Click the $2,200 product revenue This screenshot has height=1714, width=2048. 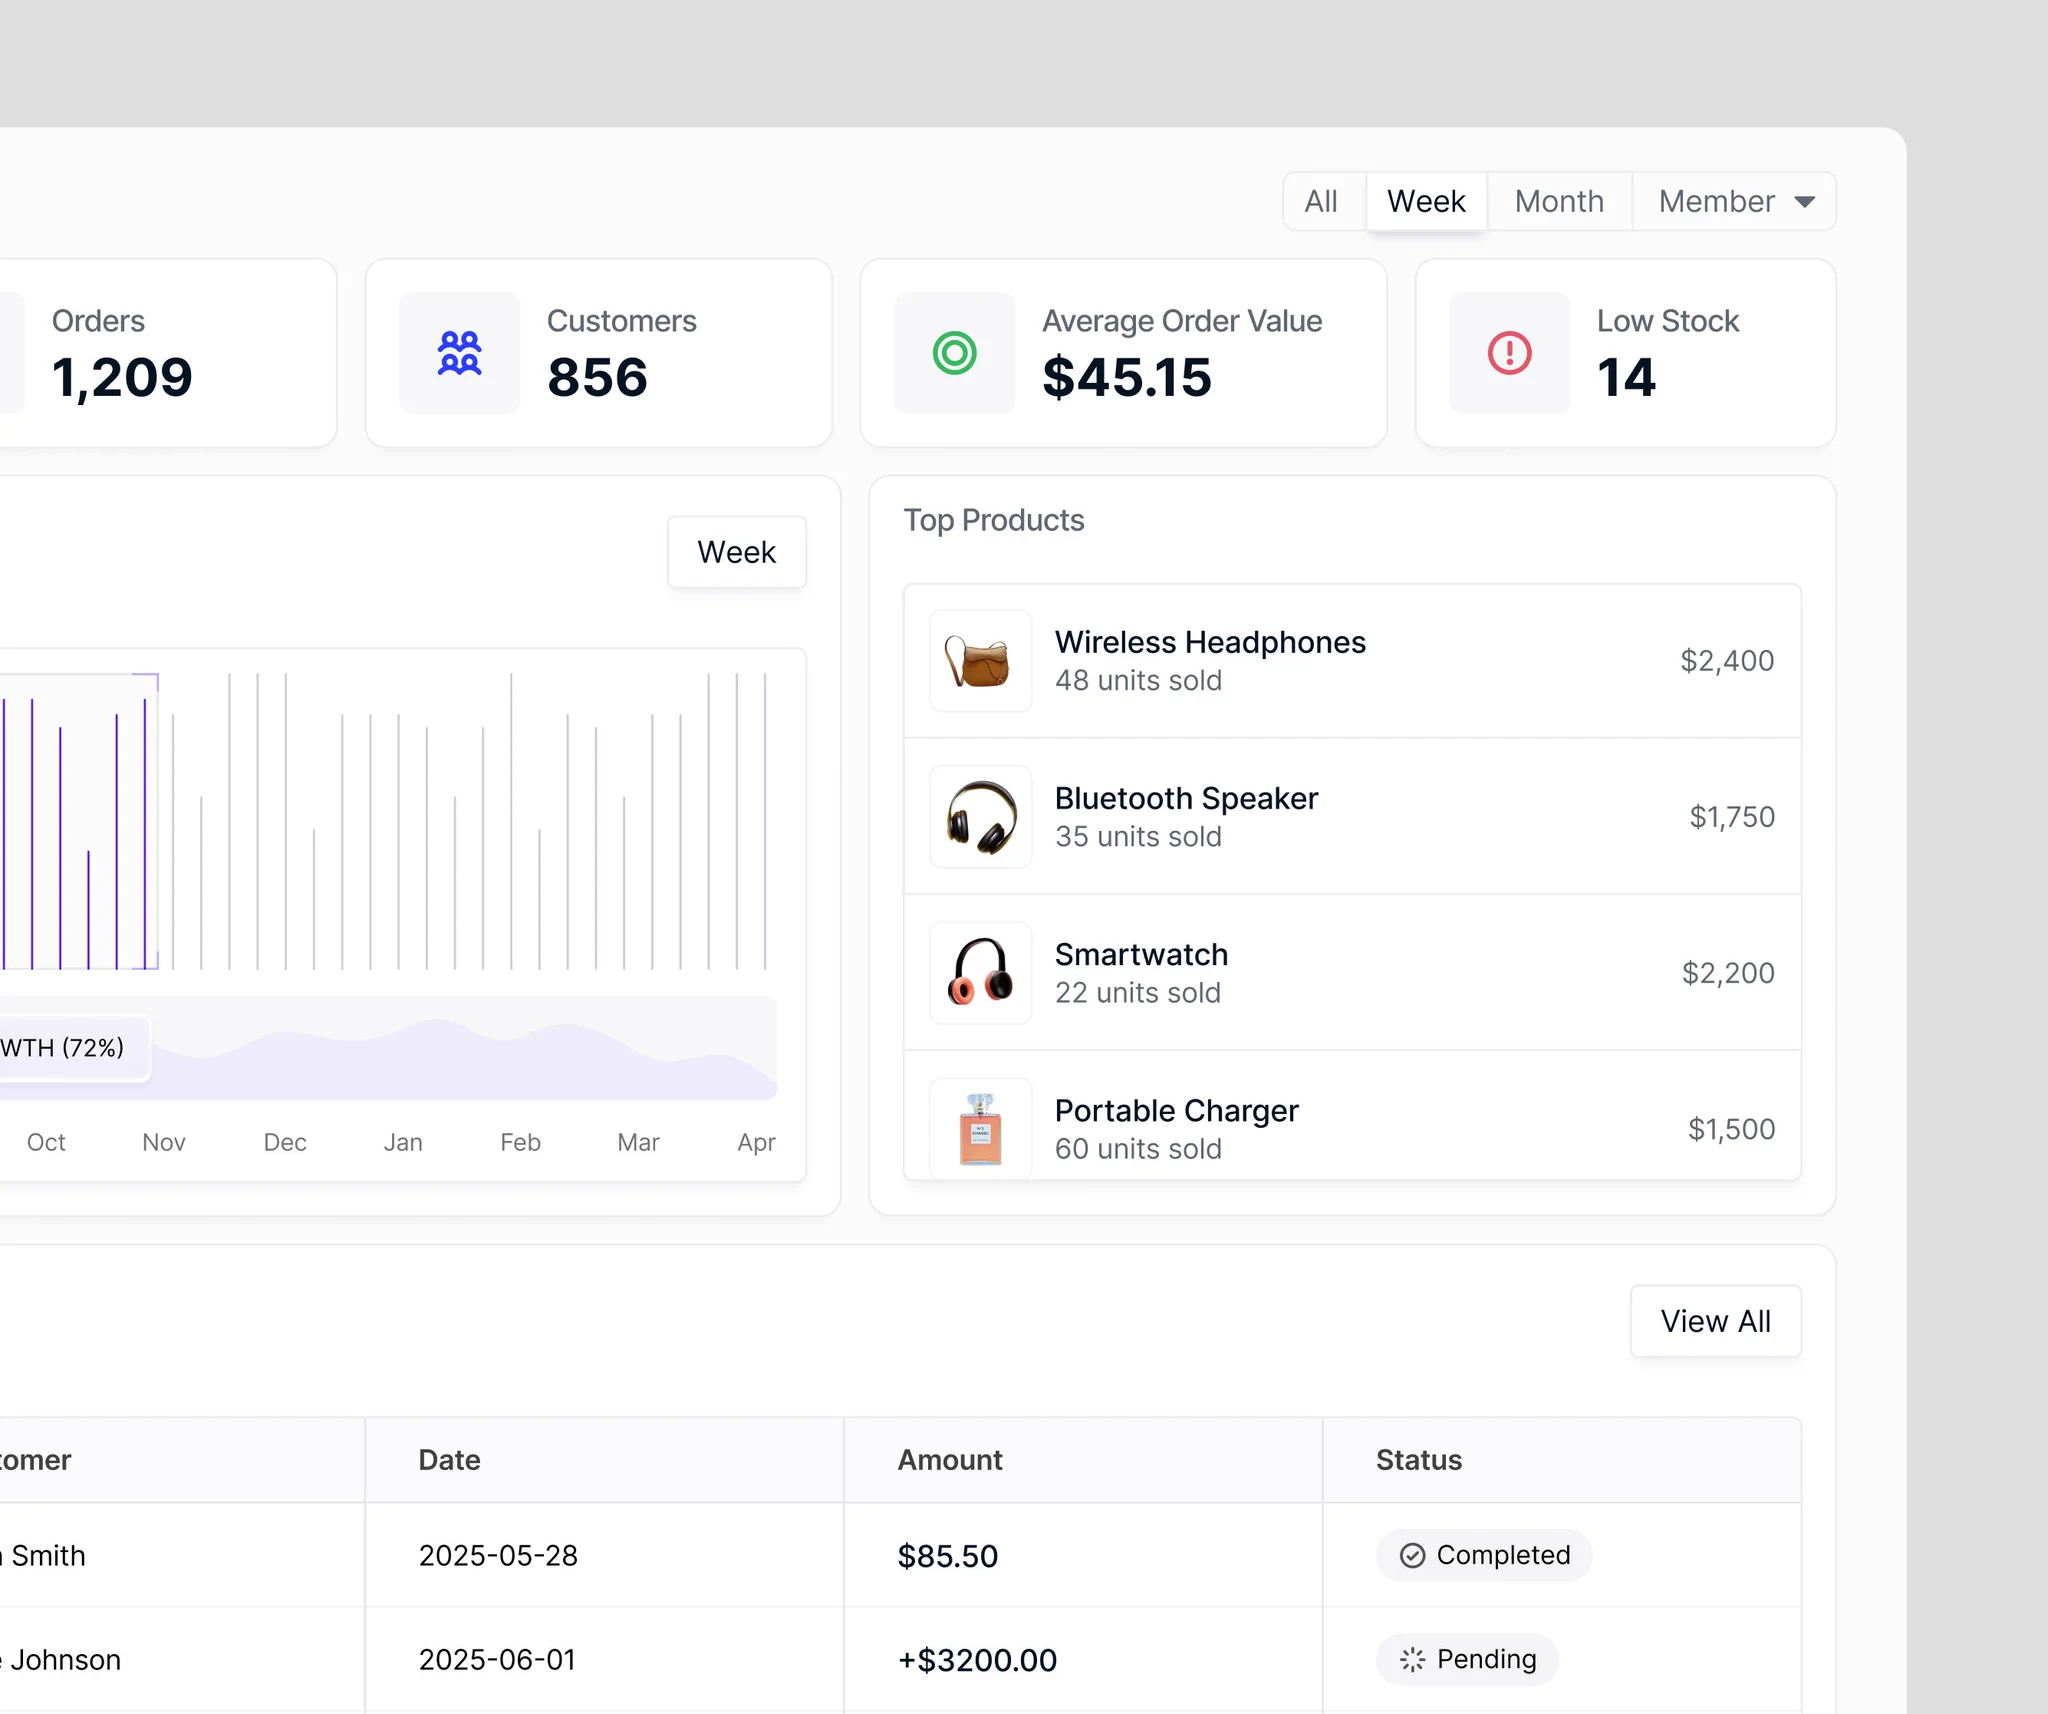(1728, 972)
